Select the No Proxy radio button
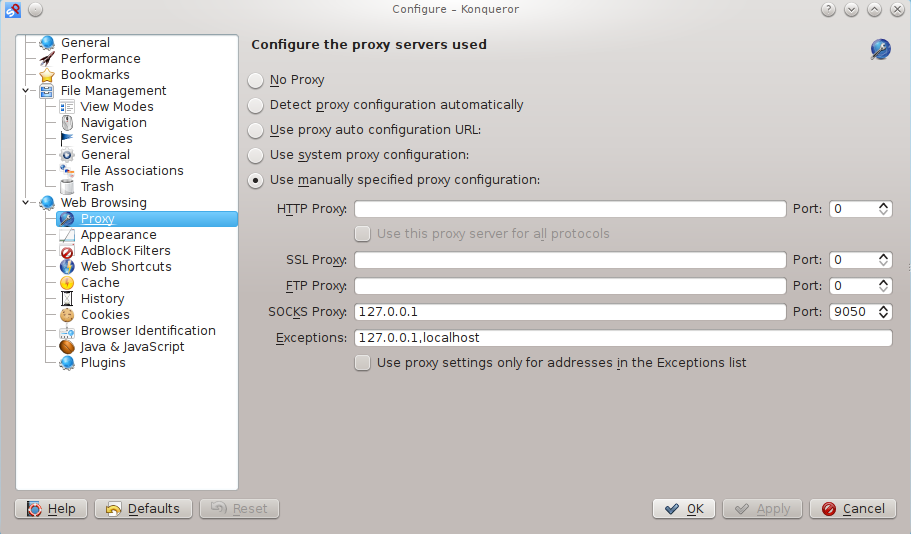The height and width of the screenshot is (534, 911). tap(256, 80)
